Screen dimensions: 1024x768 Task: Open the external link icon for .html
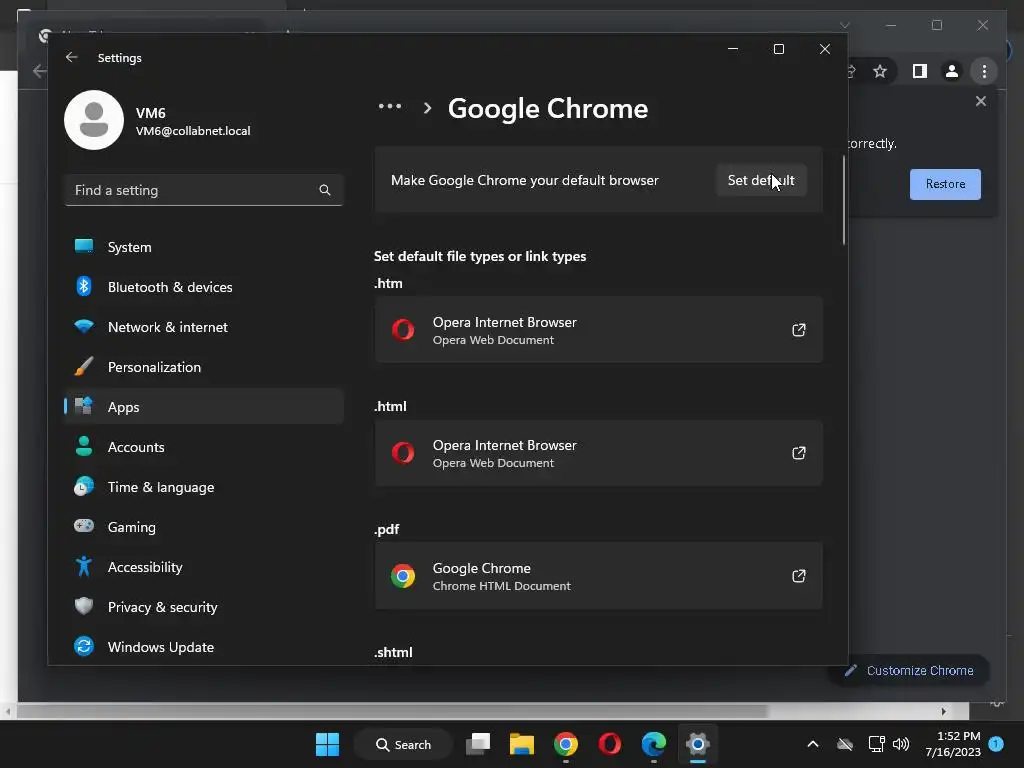coord(799,453)
